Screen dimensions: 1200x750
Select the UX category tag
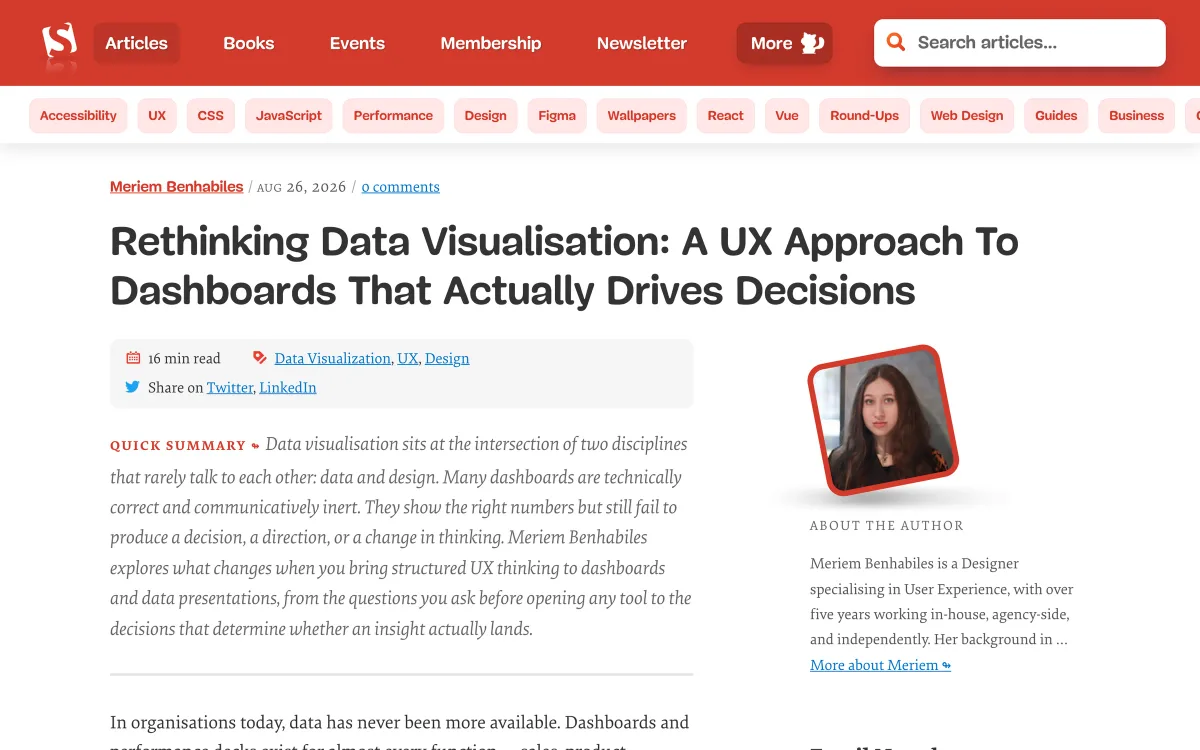coord(157,116)
